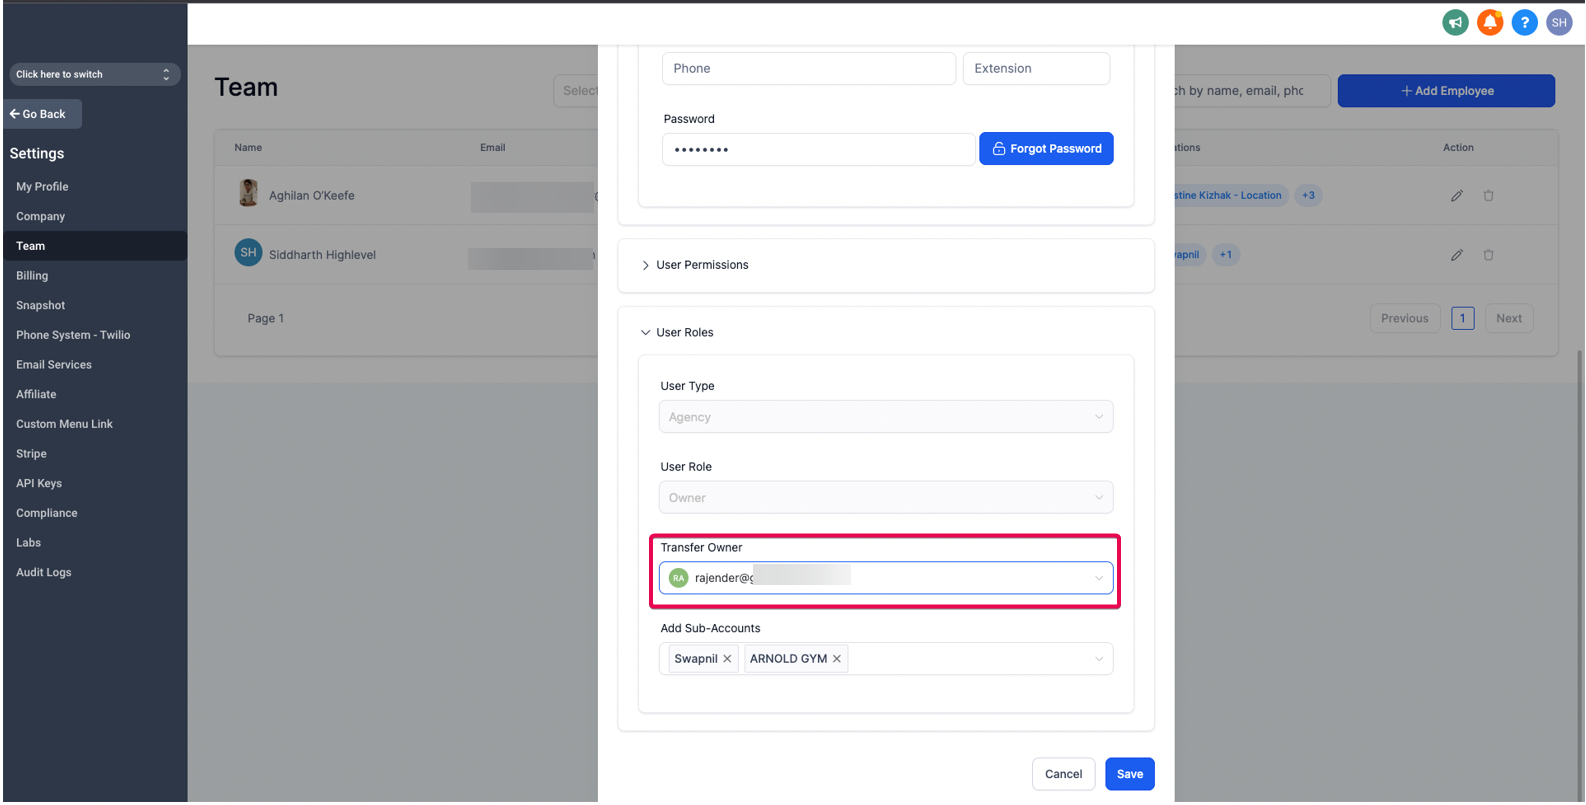Open Billing in the settings sidebar

(x=32, y=276)
